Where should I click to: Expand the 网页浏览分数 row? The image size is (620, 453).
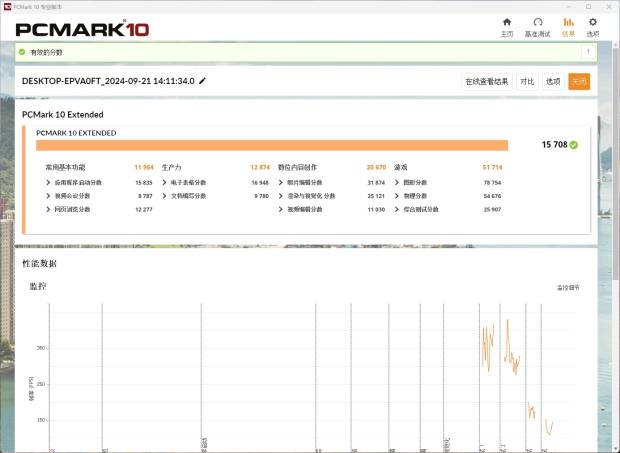[x=48, y=210]
